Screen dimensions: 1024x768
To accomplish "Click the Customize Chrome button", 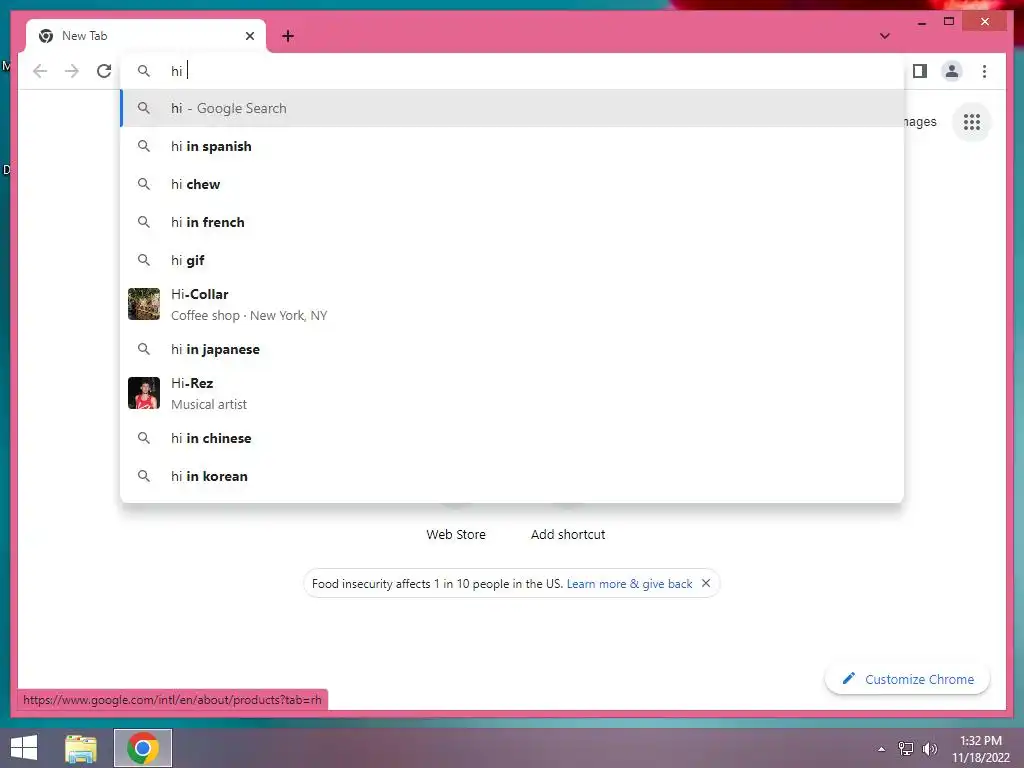I will pos(908,679).
